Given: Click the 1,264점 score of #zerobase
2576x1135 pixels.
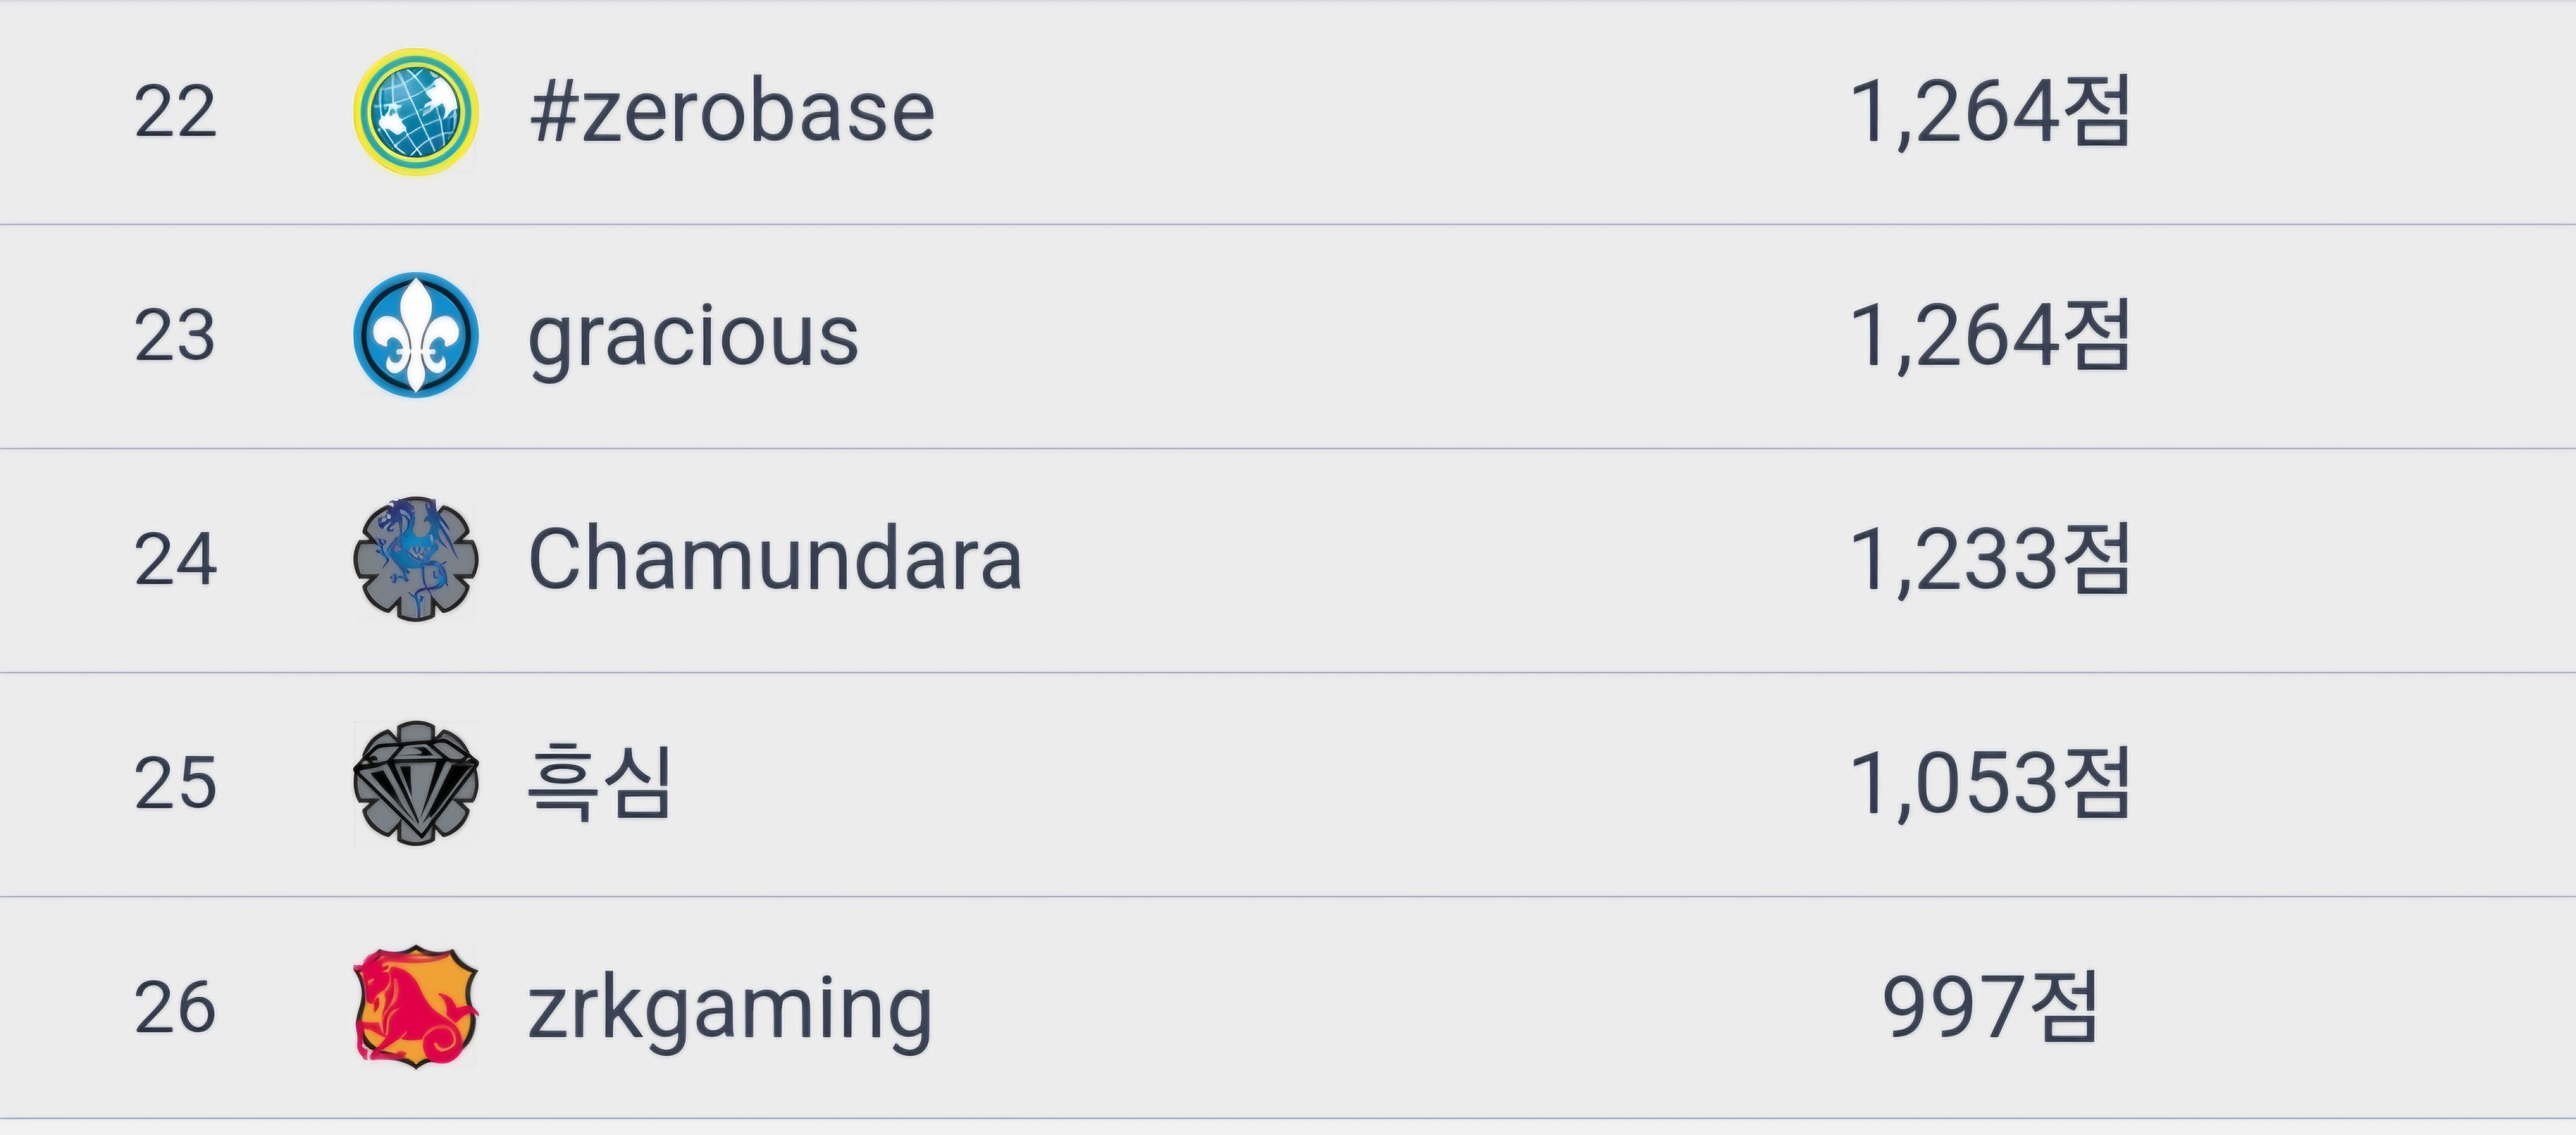Looking at the screenshot, I should click(x=1990, y=111).
